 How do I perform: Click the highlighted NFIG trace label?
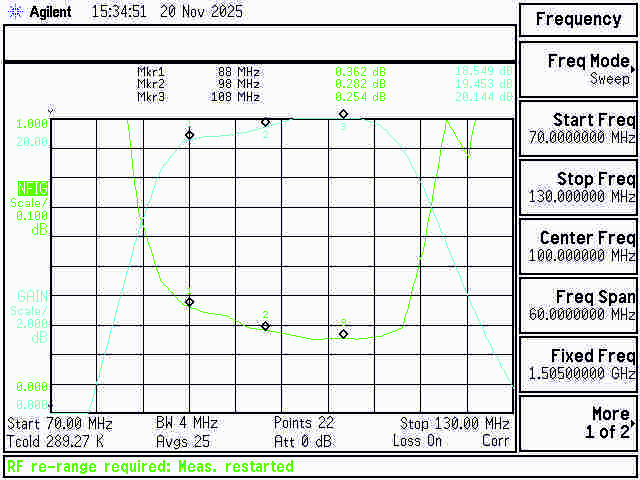31,189
